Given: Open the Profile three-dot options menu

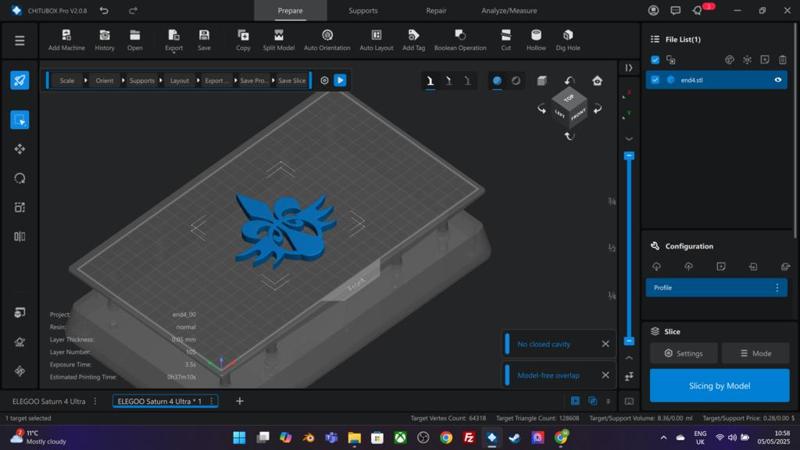Looking at the screenshot, I should (777, 288).
